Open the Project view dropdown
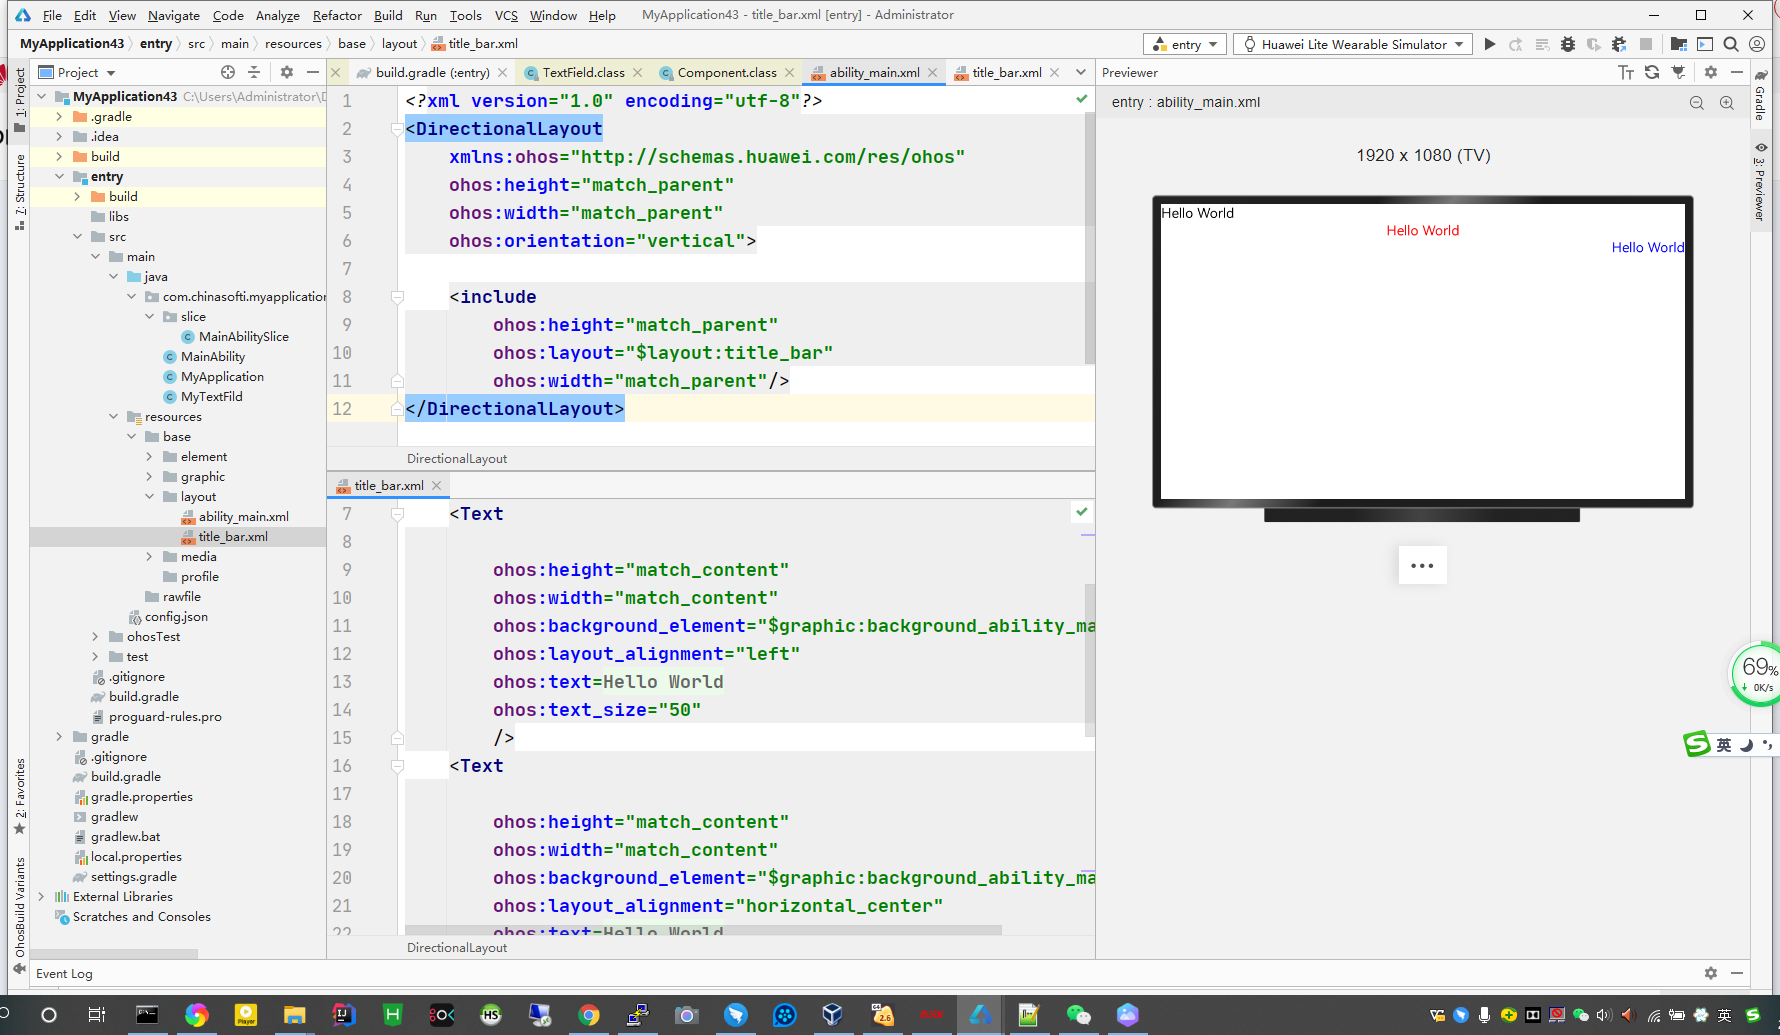The height and width of the screenshot is (1035, 1780). tap(78, 72)
